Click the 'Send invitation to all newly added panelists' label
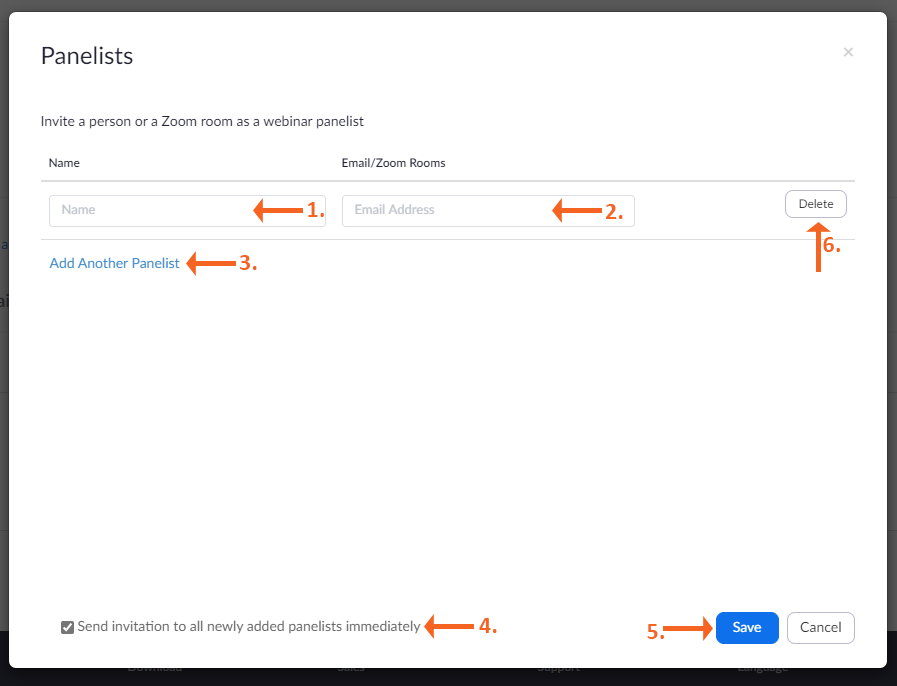Viewport: 897px width, 686px height. pyautogui.click(x=249, y=627)
